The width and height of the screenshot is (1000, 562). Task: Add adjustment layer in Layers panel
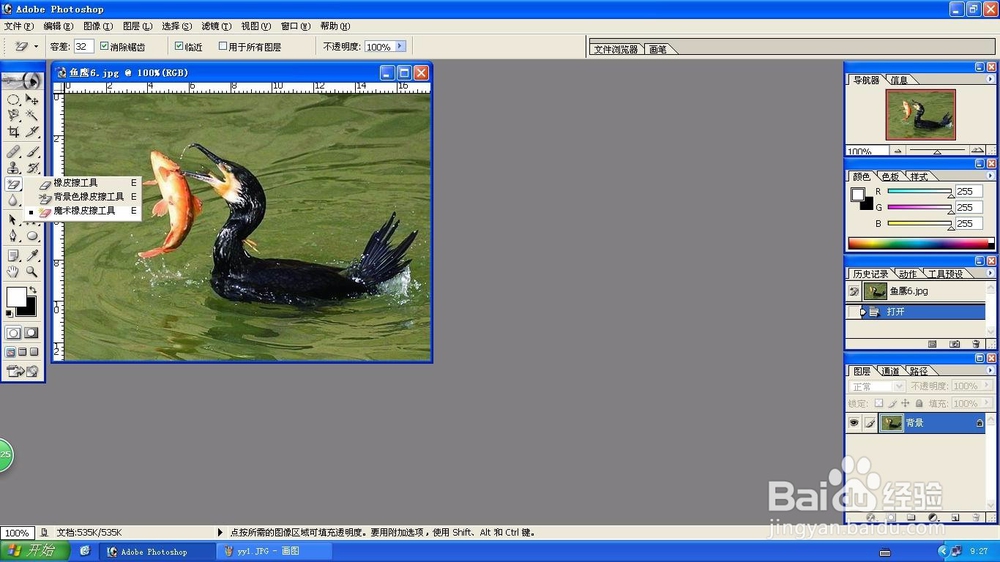click(933, 517)
